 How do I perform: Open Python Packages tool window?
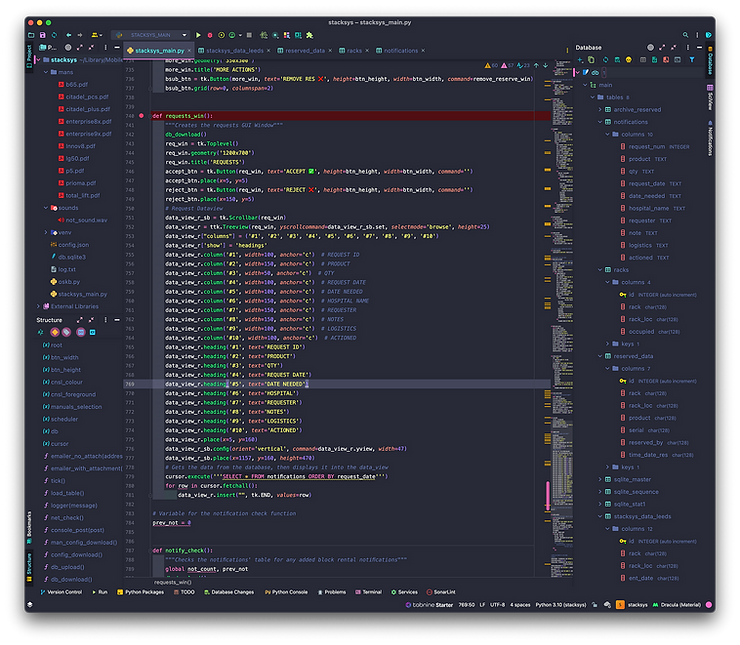click(x=140, y=592)
